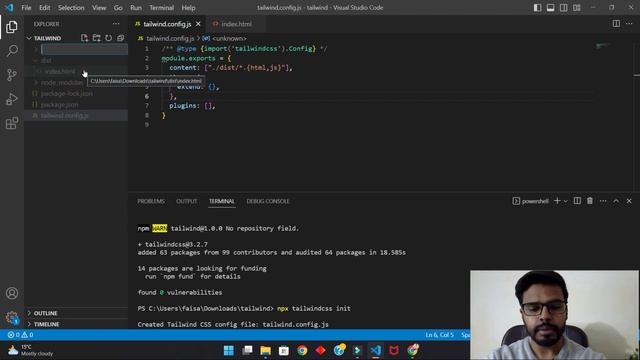Open the Terminal menu
The image size is (640, 360).
(161, 8)
